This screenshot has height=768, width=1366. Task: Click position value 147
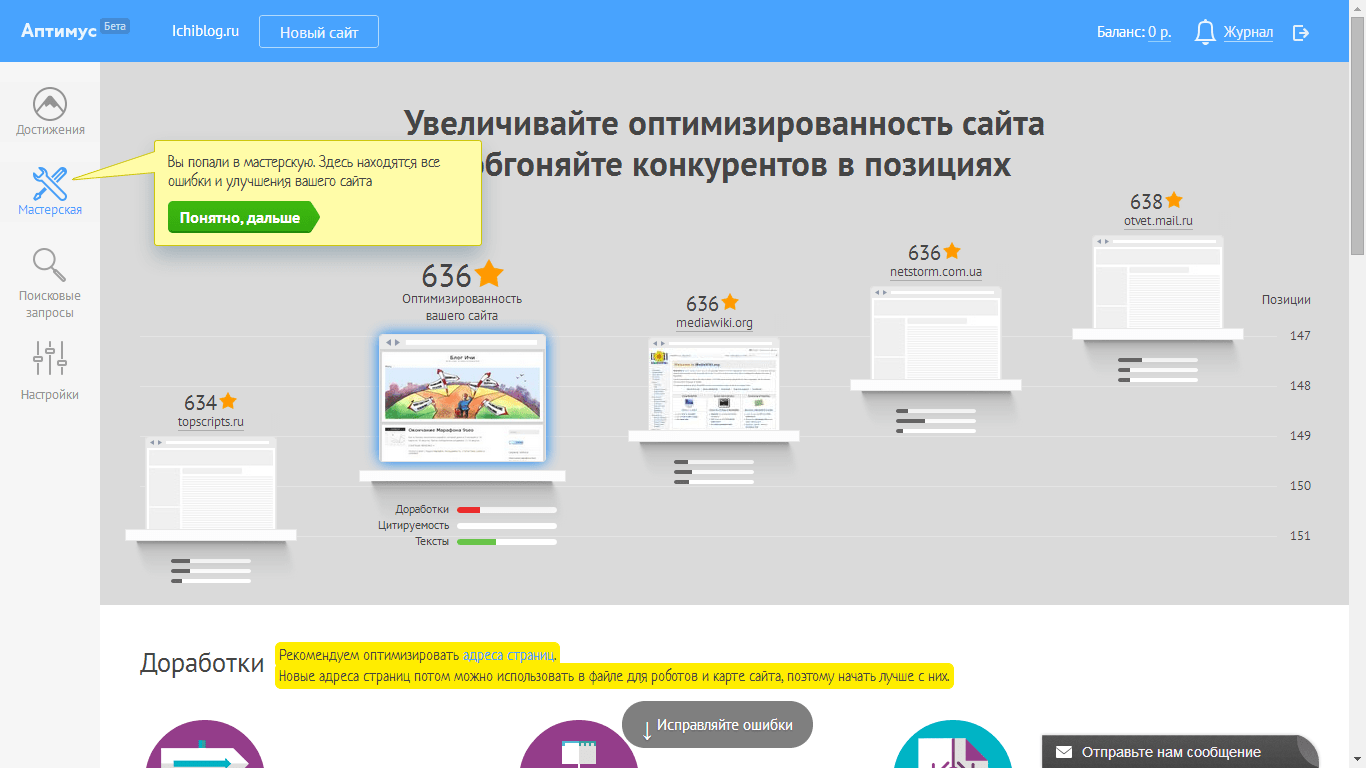coord(1300,335)
